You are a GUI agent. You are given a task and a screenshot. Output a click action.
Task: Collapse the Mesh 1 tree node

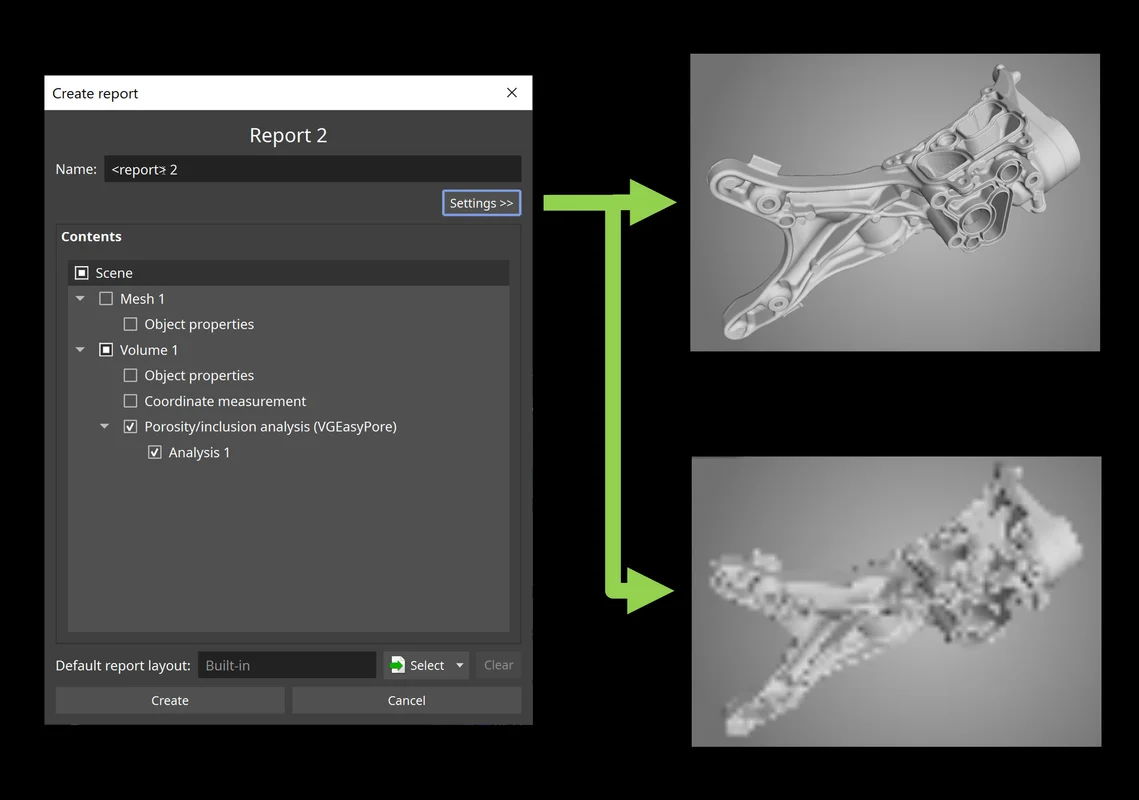(81, 299)
